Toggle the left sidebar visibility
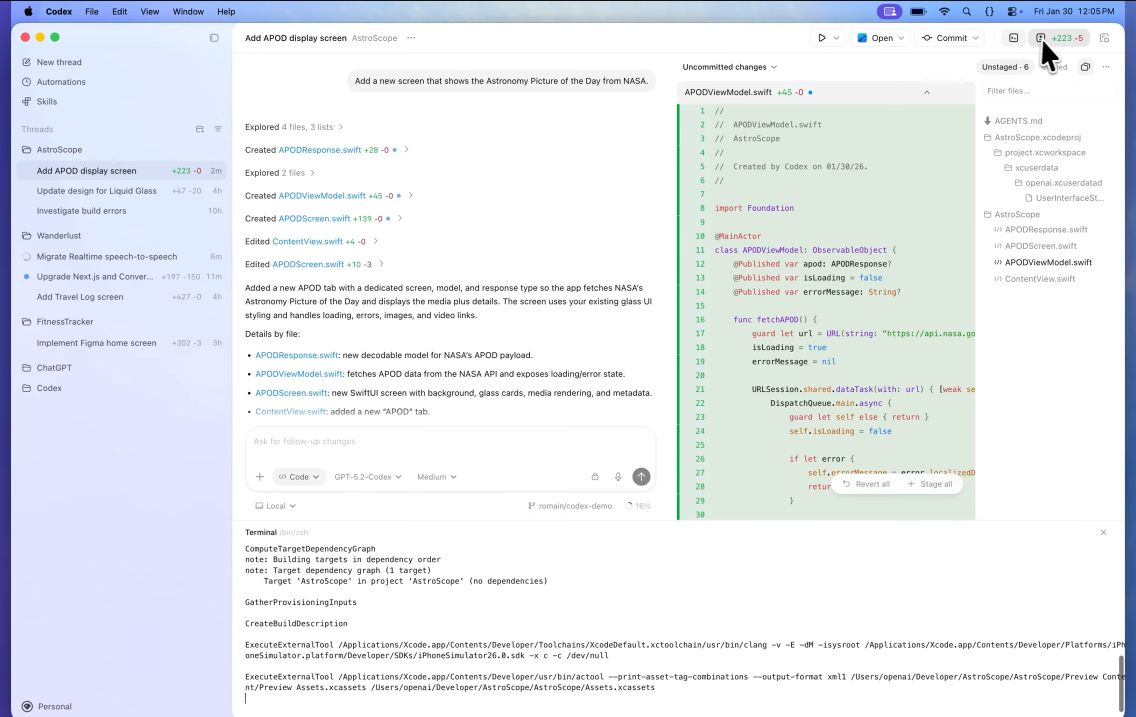This screenshot has width=1136, height=717. [x=214, y=38]
